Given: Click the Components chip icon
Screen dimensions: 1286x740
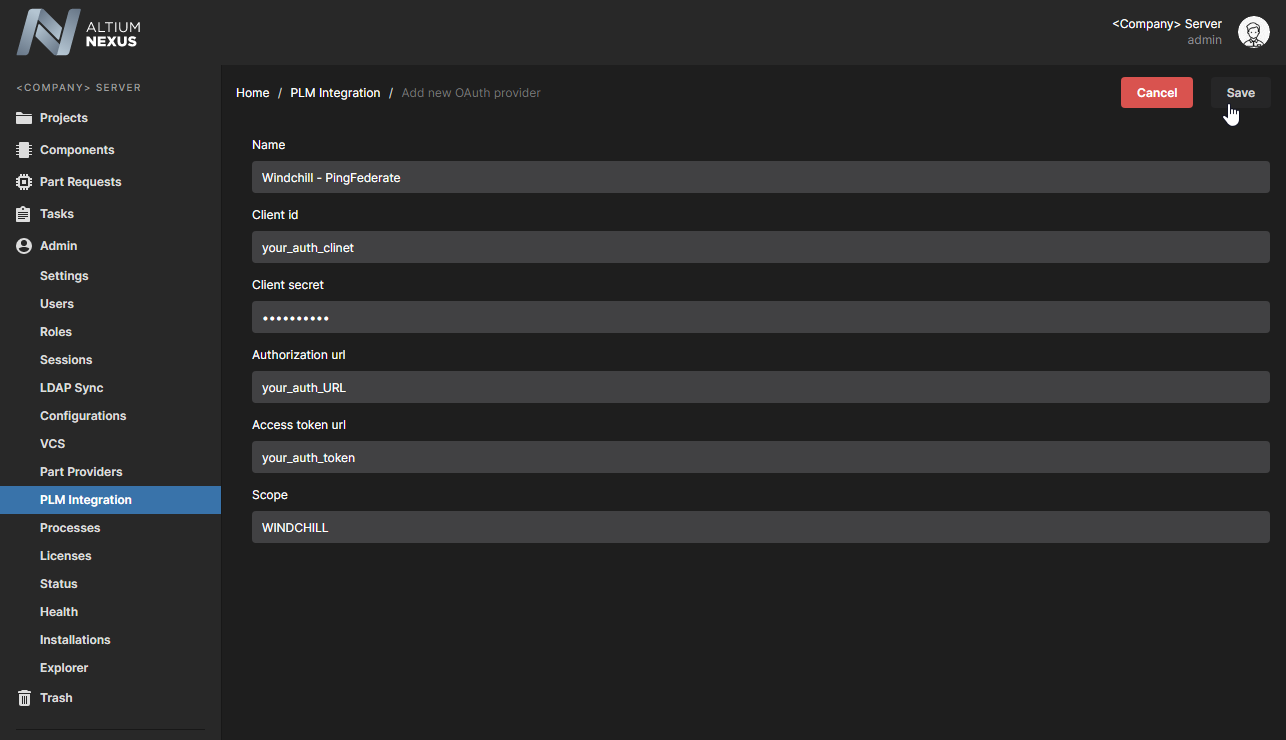Looking at the screenshot, I should (24, 150).
